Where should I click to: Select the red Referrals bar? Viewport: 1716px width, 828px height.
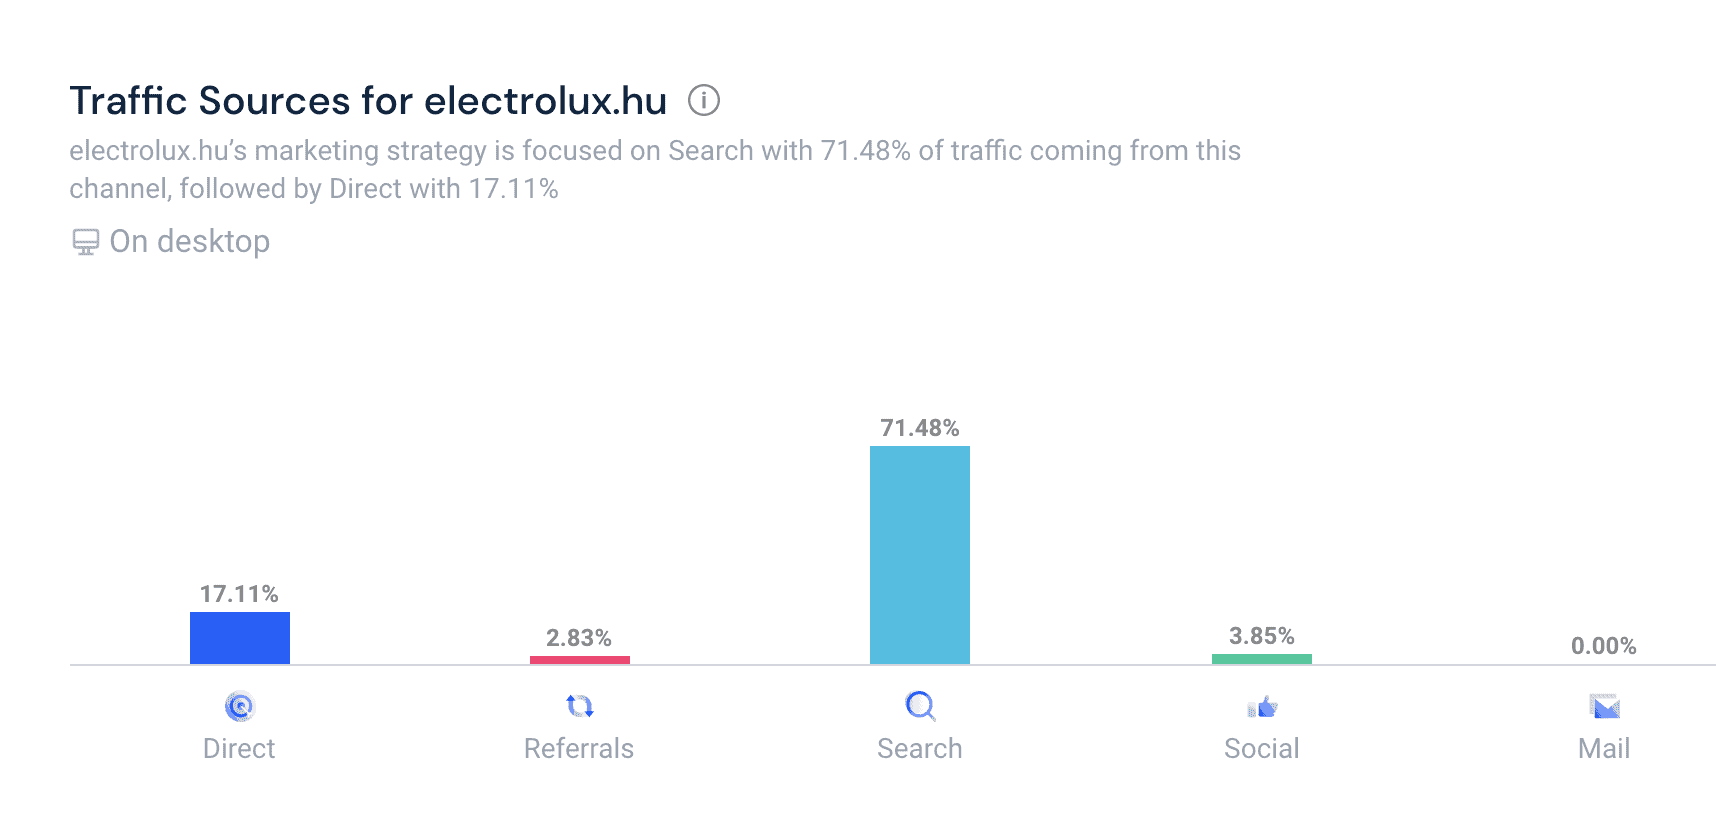tap(580, 659)
